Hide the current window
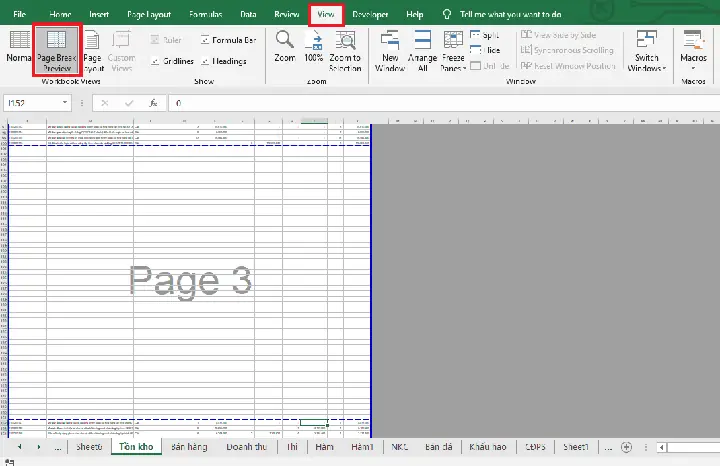This screenshot has height=466, width=720. click(x=485, y=50)
